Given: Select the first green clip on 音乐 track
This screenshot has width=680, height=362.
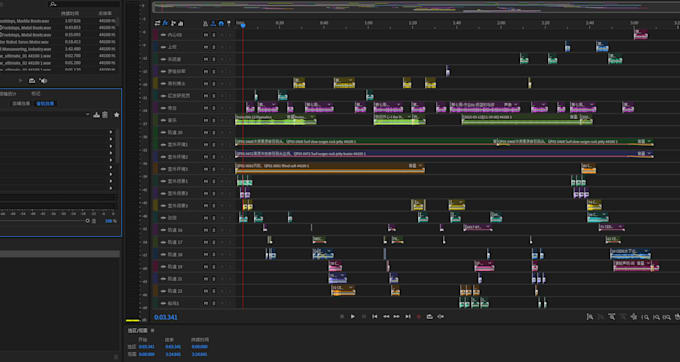Looking at the screenshot, I should [x=275, y=120].
